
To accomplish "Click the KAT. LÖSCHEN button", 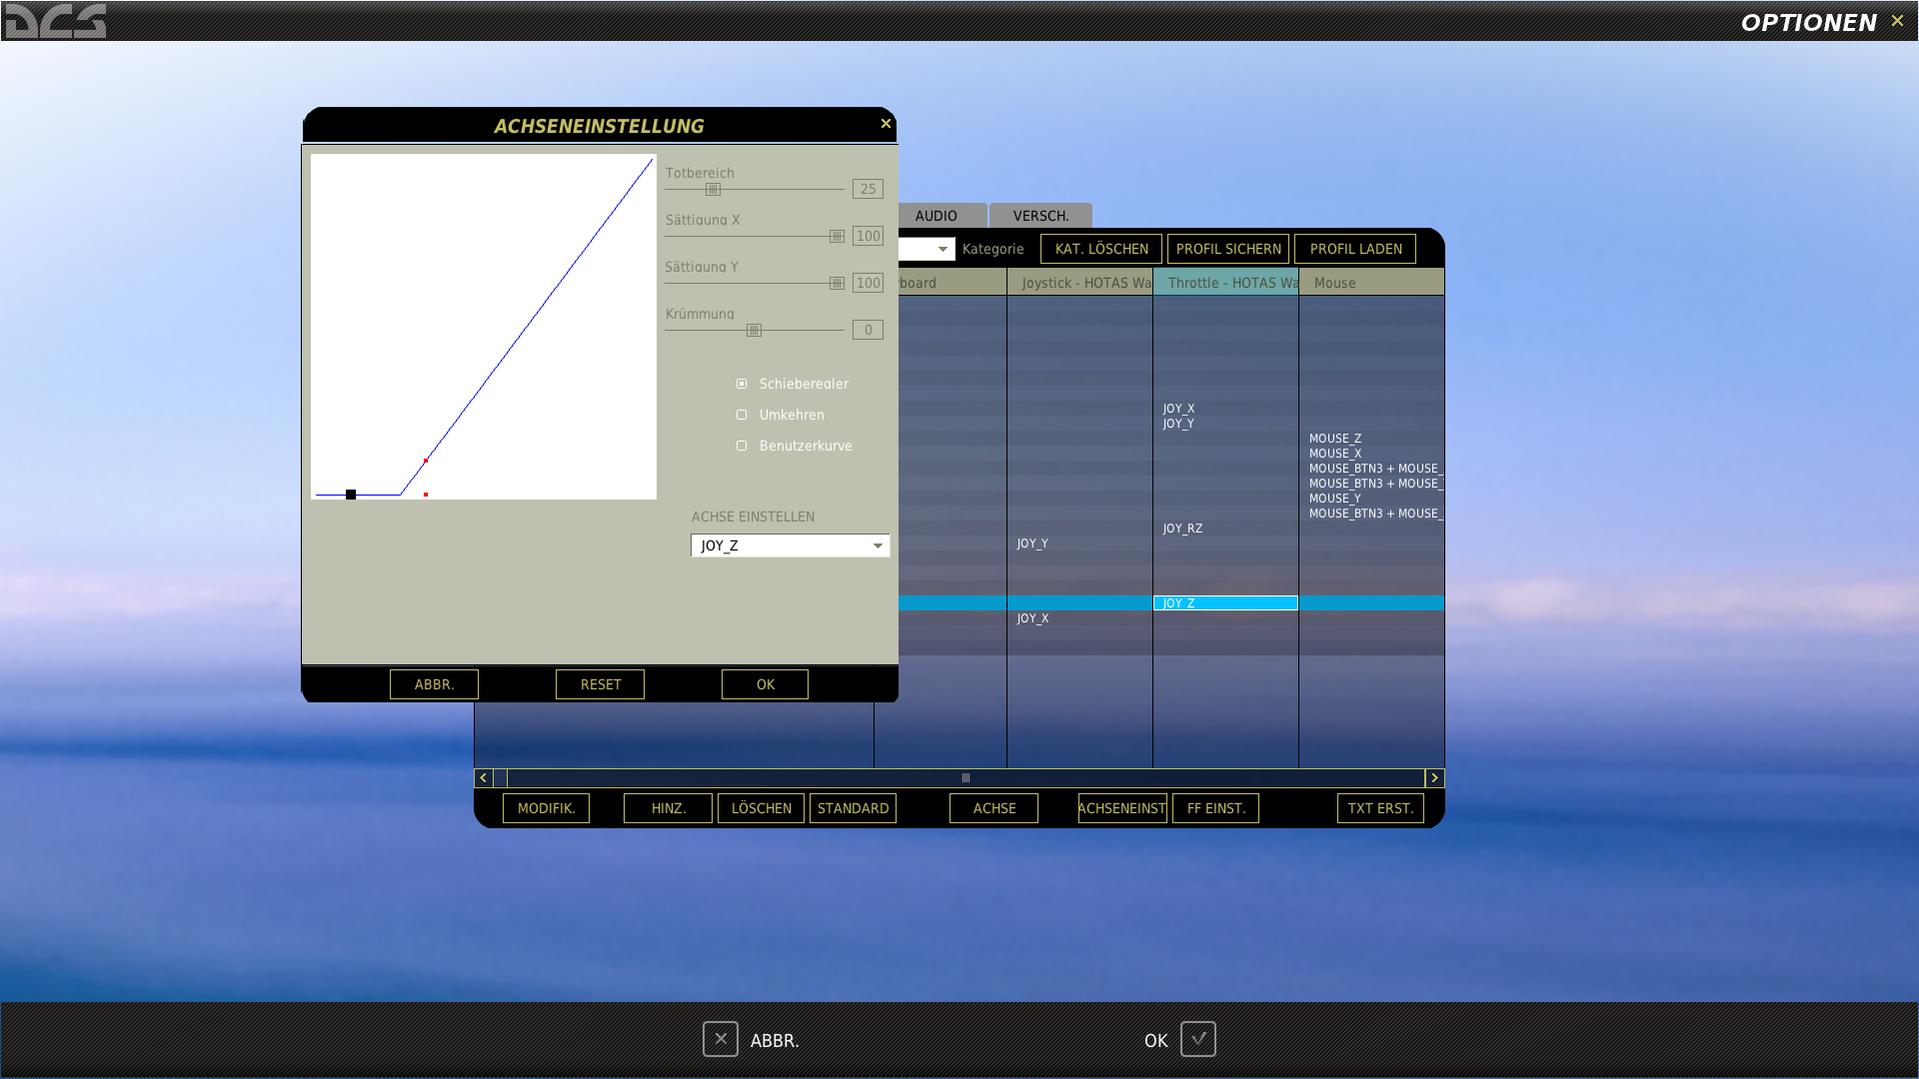I will coord(1101,249).
